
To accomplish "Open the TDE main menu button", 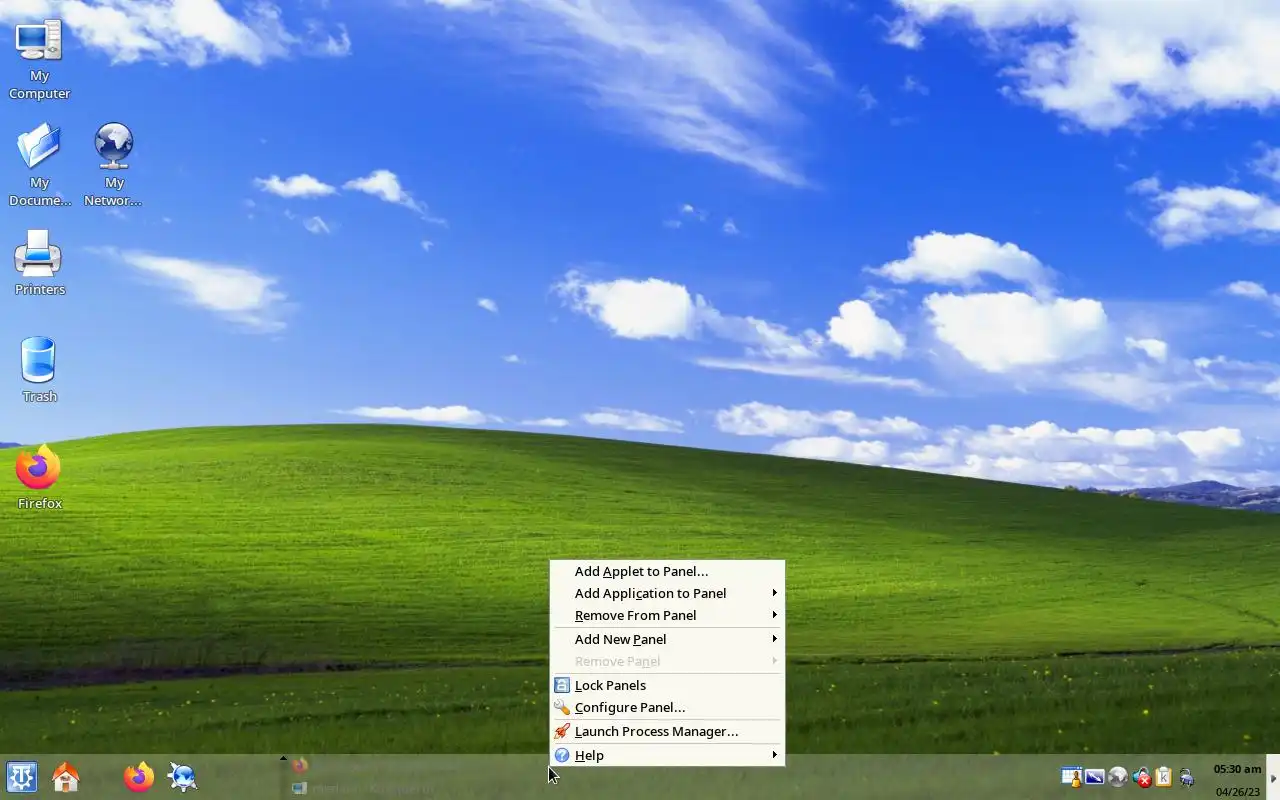I will (x=21, y=777).
